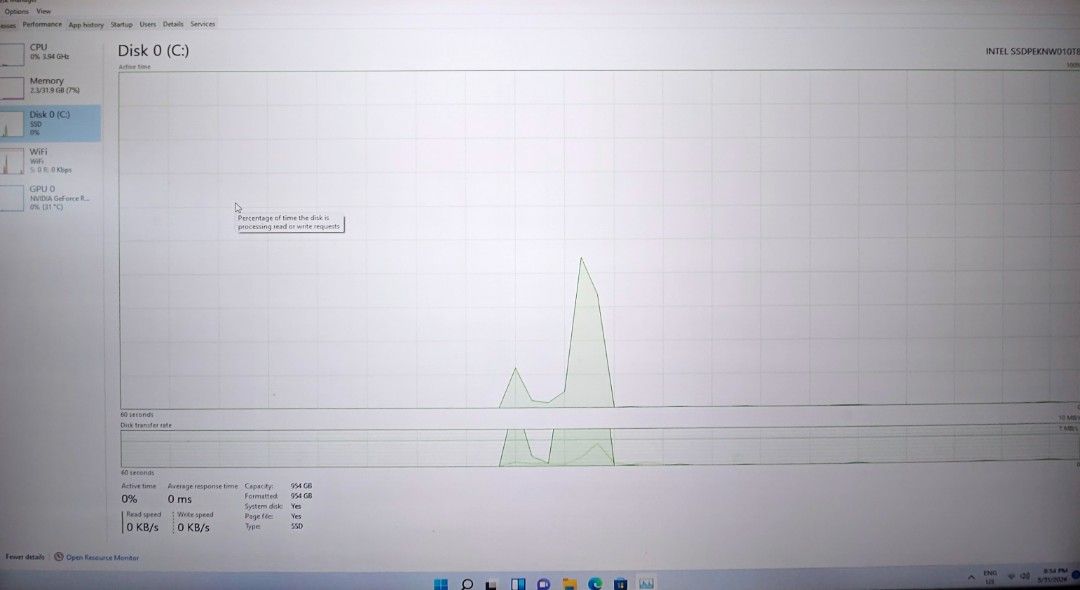This screenshot has height=590, width=1080.
Task: Select WiFi in the performance sidebar
Action: pyautogui.click(x=50, y=161)
